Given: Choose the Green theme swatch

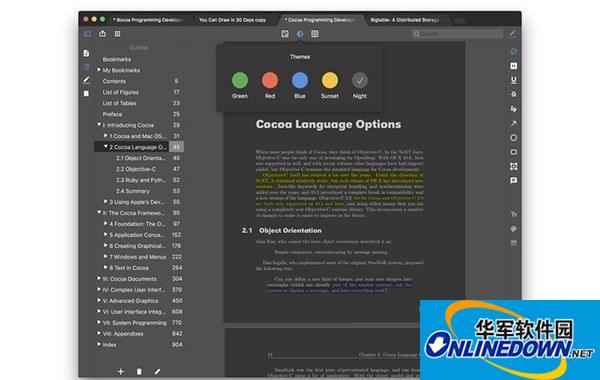Looking at the screenshot, I should click(240, 80).
